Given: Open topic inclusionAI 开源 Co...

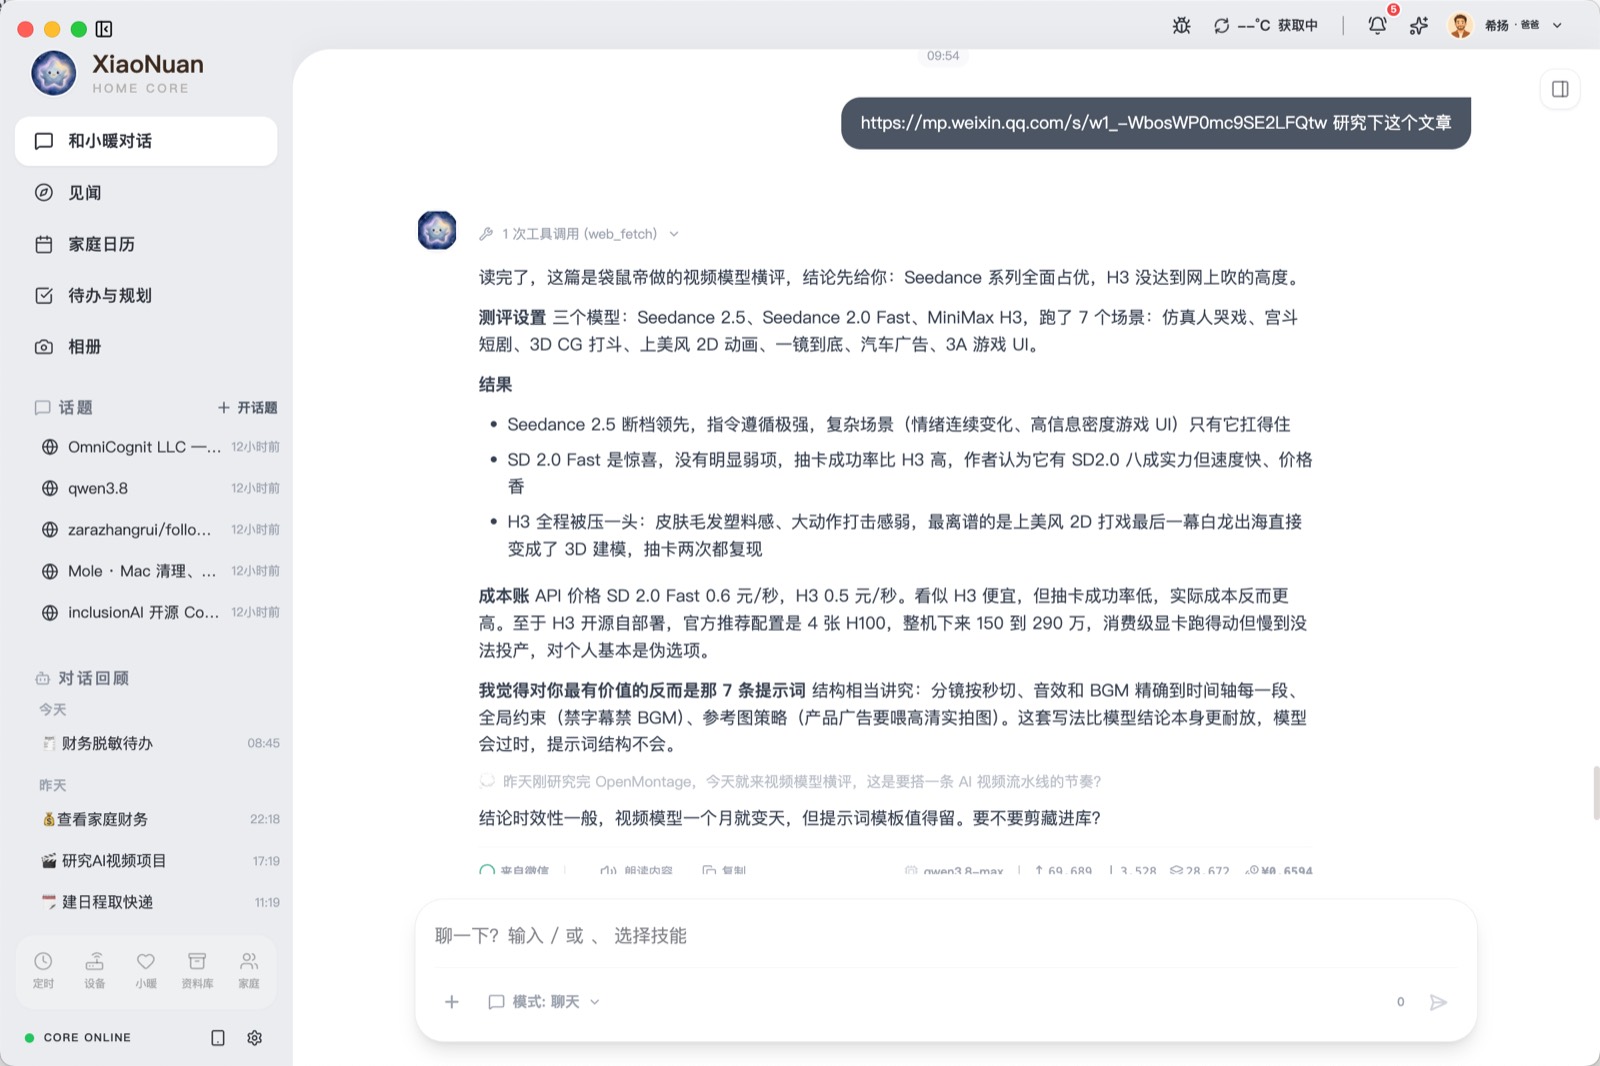Looking at the screenshot, I should click(x=159, y=612).
